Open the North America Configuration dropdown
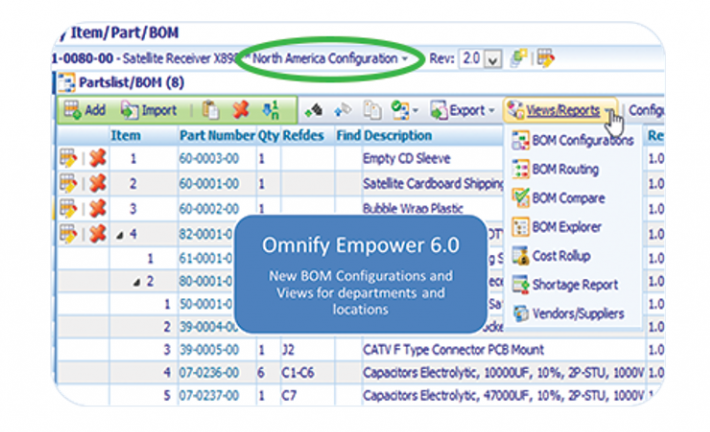Viewport: 710px width, 432px height. [x=331, y=59]
